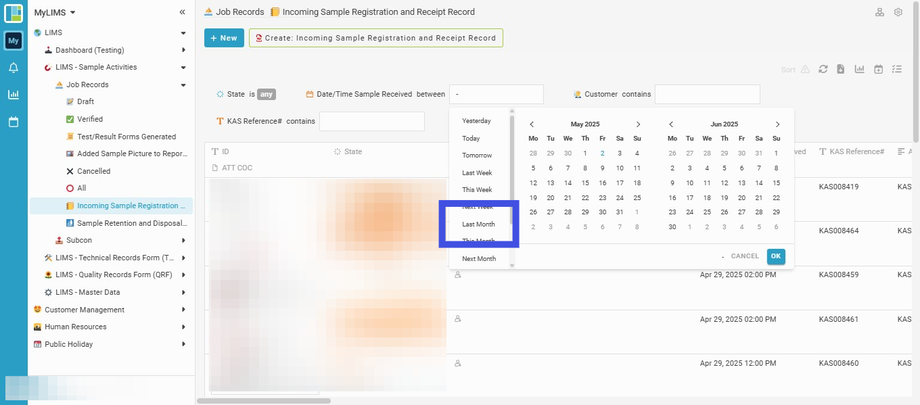Click the export file download icon
The image size is (920, 405).
841,69
